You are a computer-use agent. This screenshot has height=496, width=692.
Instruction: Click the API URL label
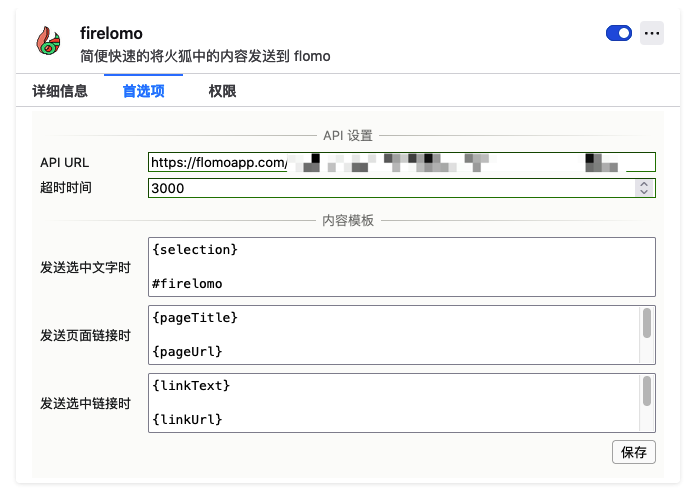pyautogui.click(x=65, y=162)
